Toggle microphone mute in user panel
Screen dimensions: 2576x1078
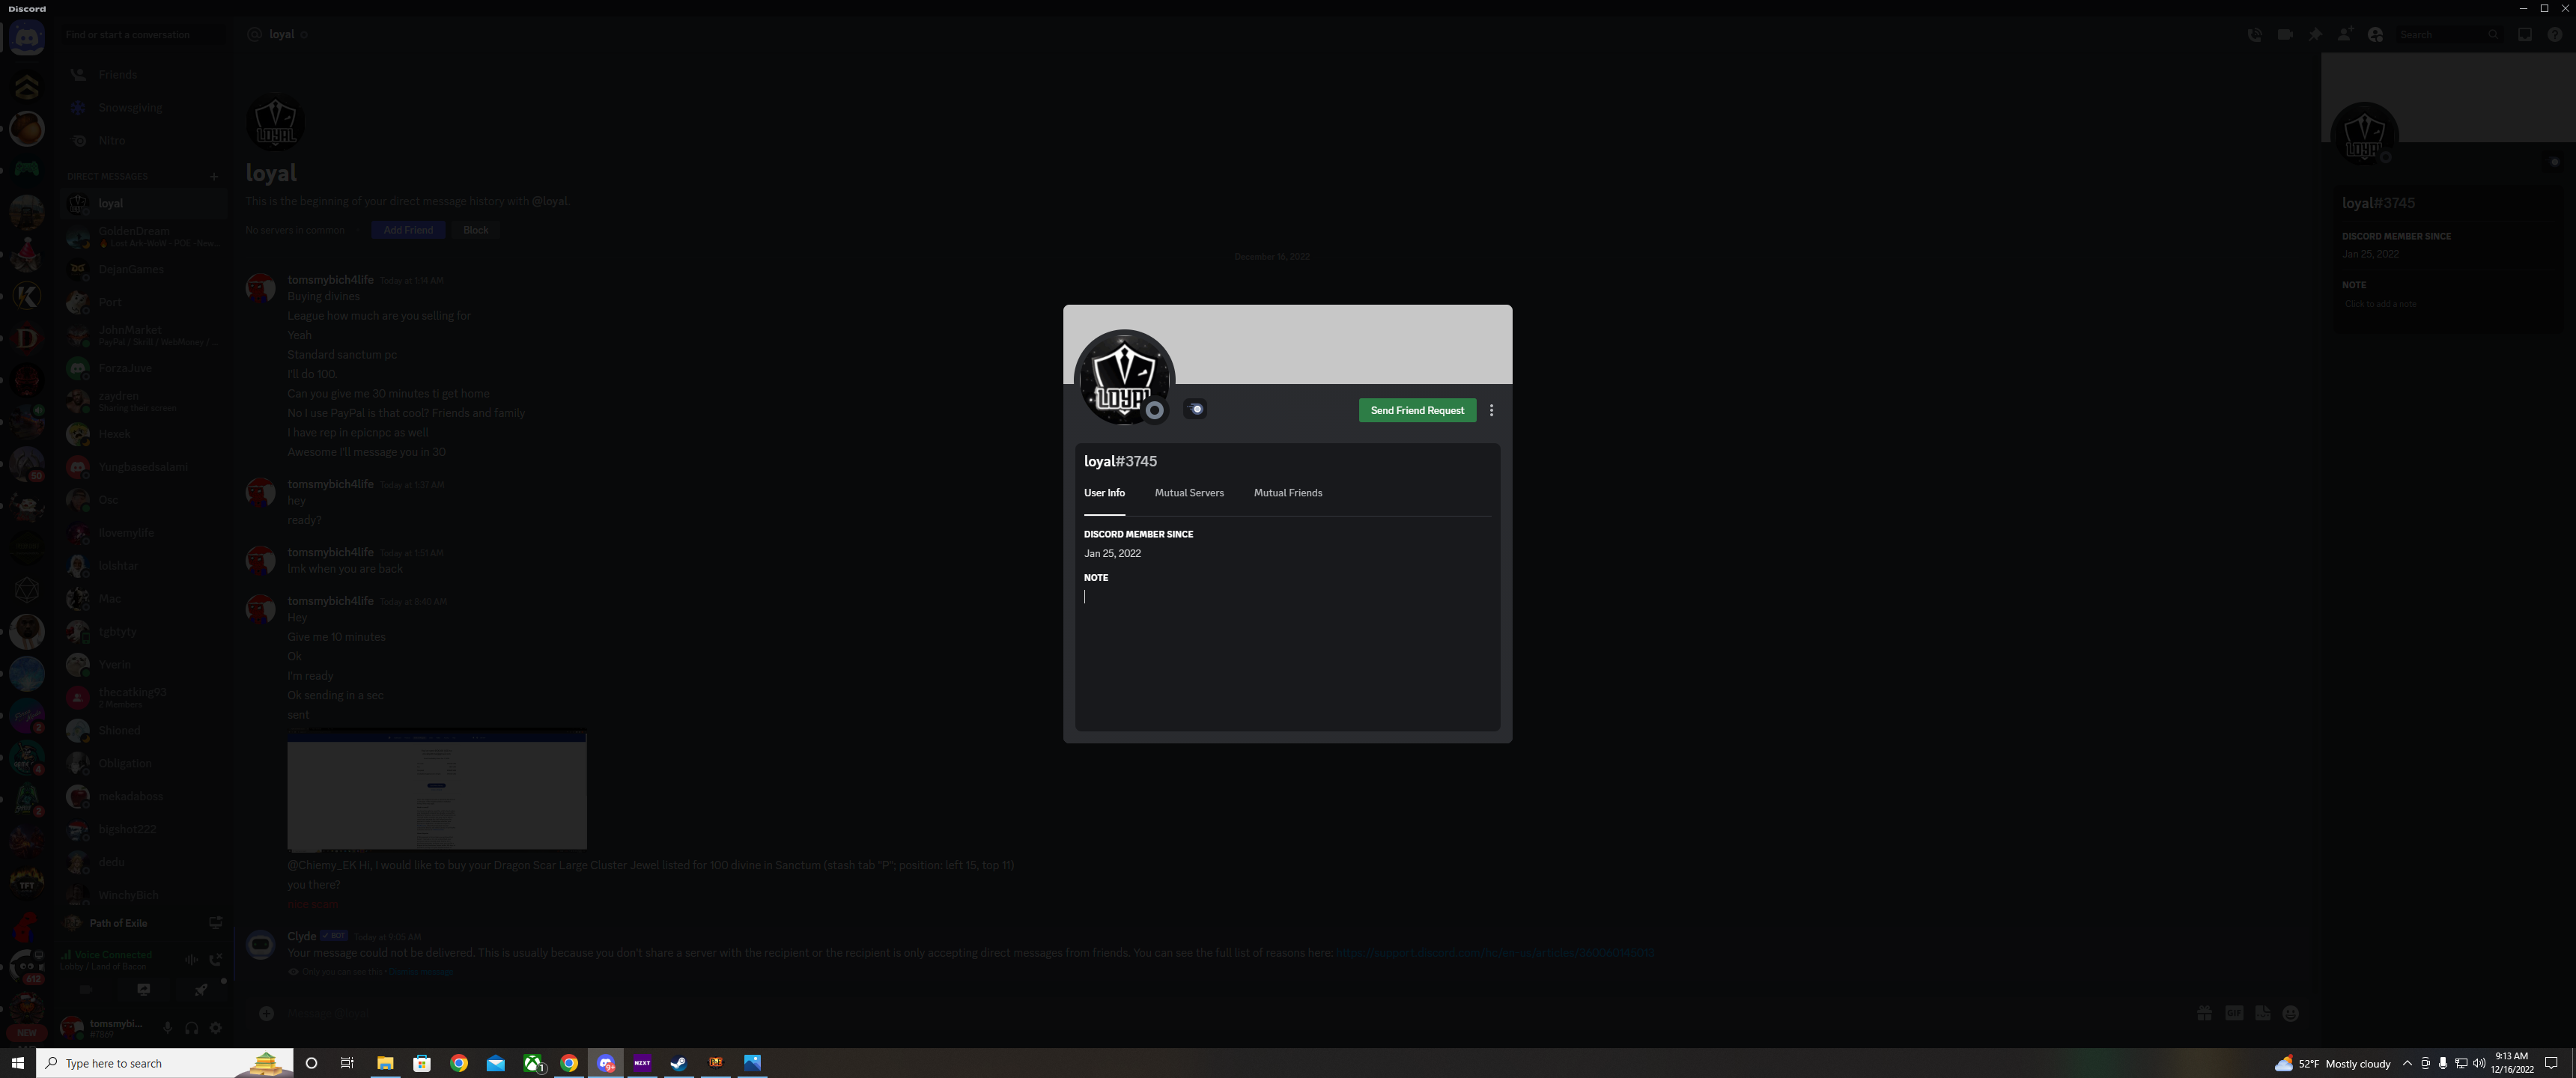tap(167, 1027)
